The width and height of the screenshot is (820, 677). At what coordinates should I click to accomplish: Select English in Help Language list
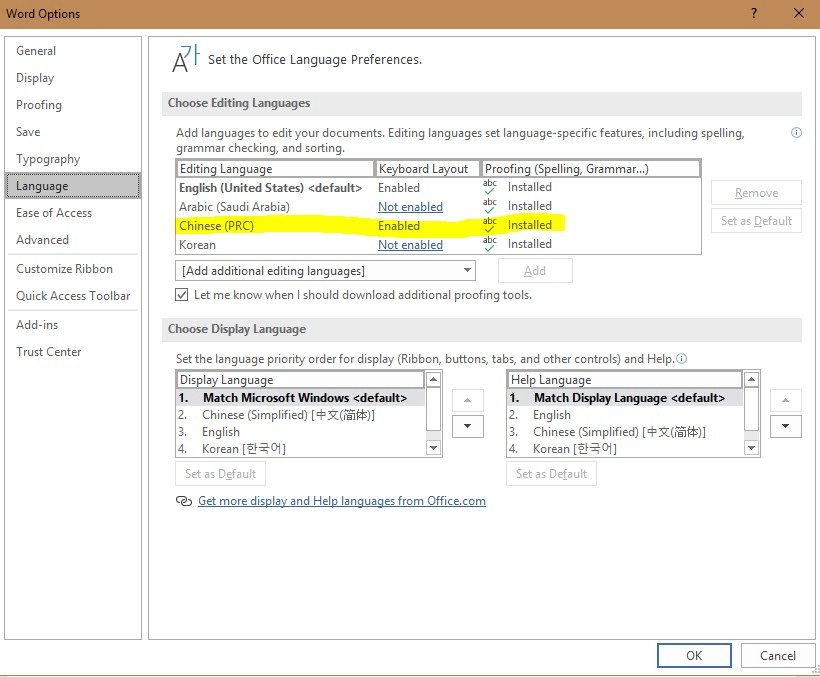pyautogui.click(x=625, y=415)
